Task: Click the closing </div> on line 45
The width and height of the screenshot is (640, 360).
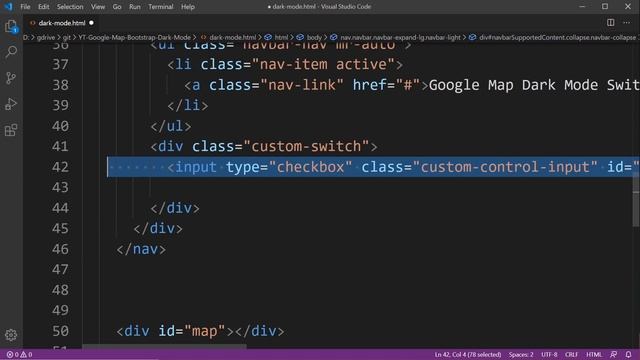Action: click(x=158, y=229)
